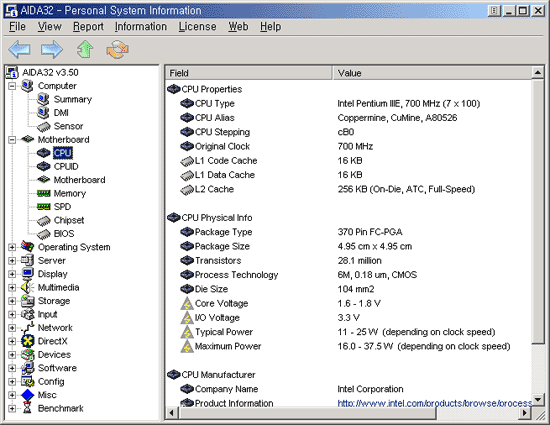Select the Memory module icon
Viewport: 550px width, 425px height.
pyautogui.click(x=43, y=193)
